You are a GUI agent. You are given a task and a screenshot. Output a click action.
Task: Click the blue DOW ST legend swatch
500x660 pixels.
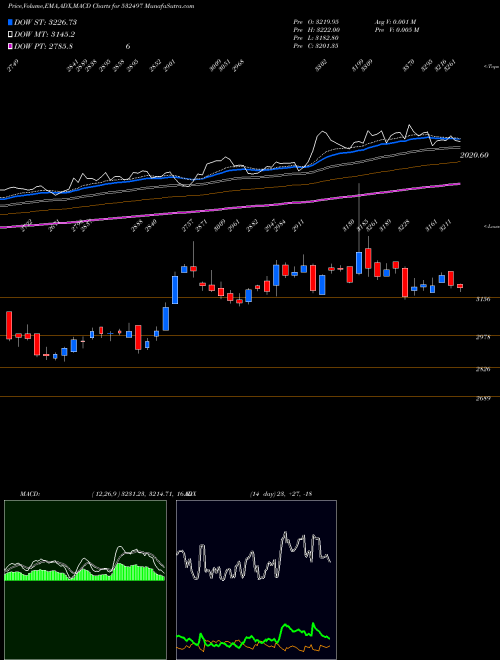click(11, 22)
